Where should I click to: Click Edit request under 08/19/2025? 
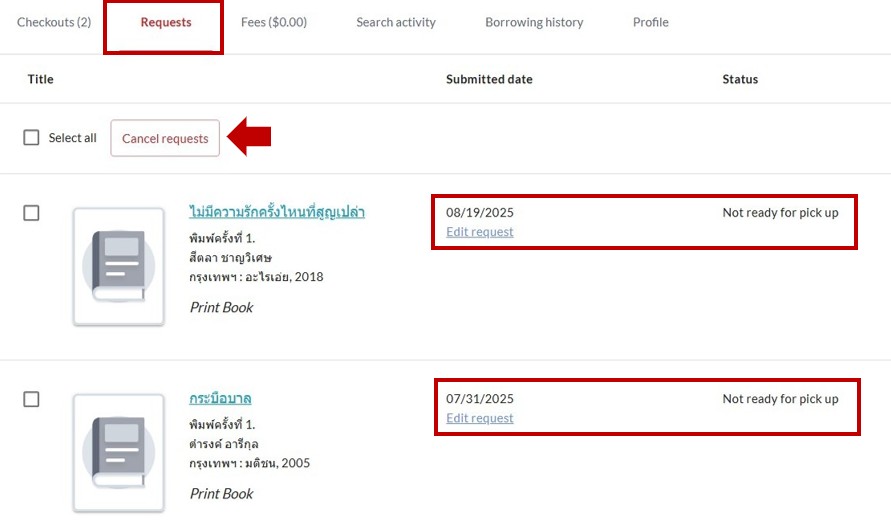[480, 232]
